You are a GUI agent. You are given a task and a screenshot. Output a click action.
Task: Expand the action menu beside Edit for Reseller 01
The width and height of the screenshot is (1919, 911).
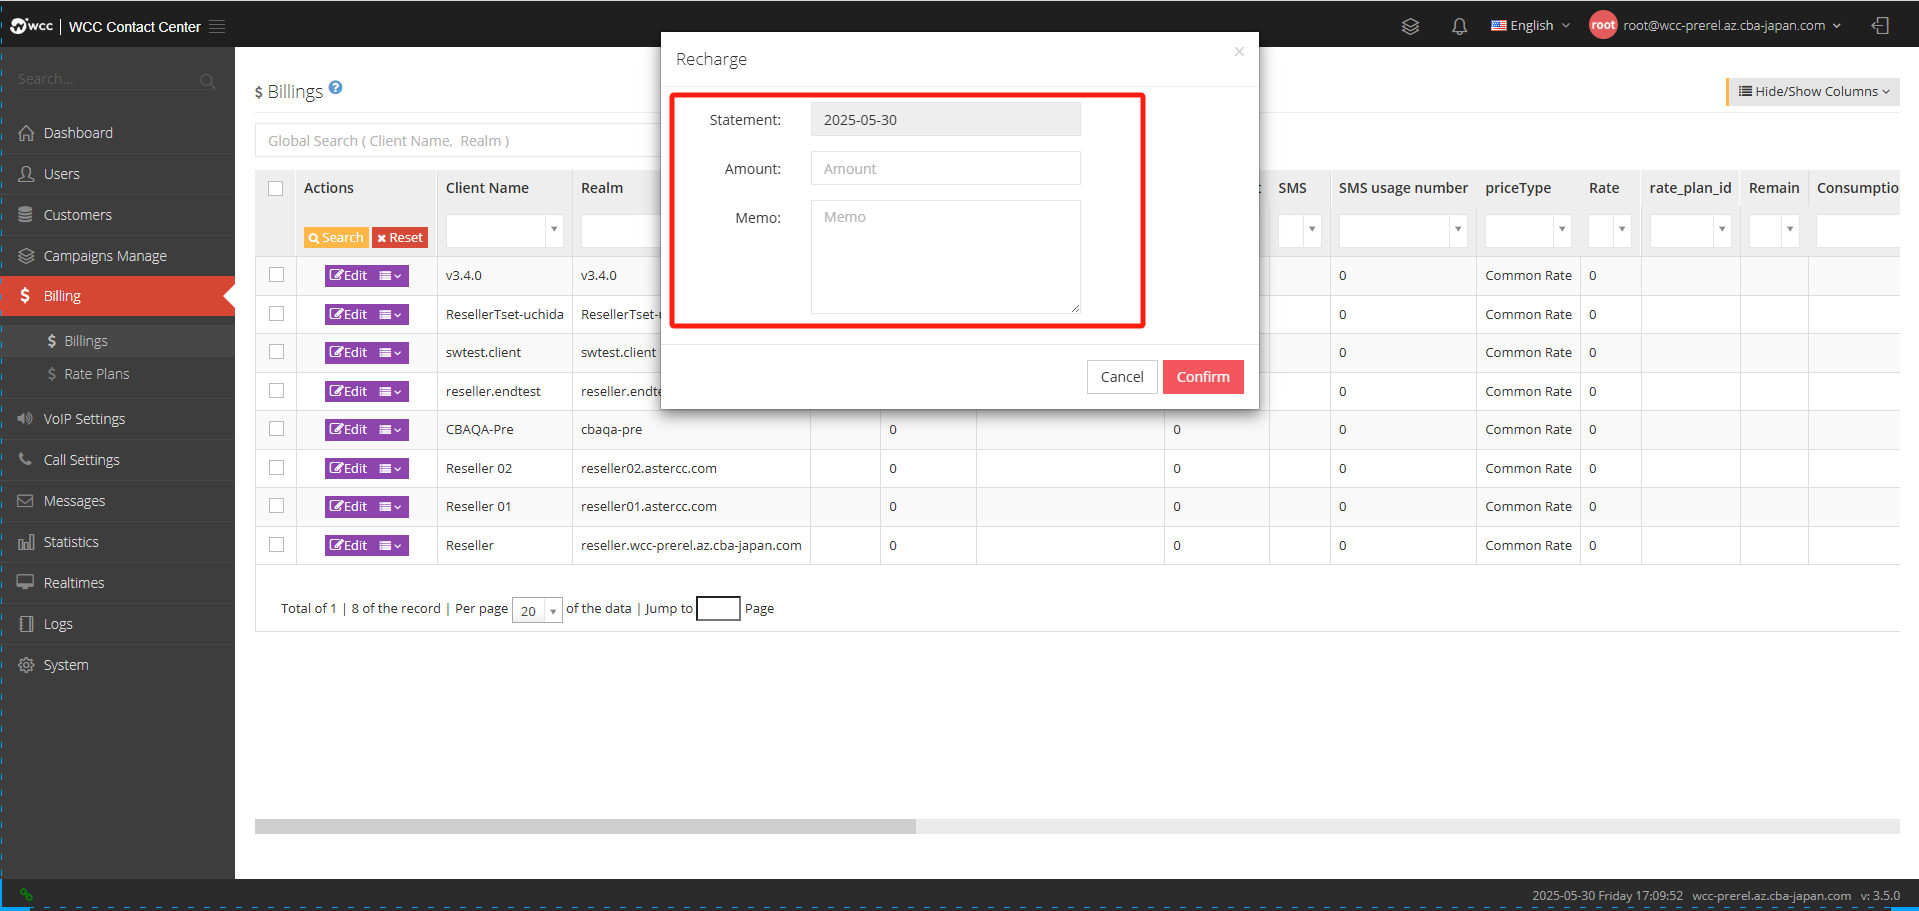point(391,507)
